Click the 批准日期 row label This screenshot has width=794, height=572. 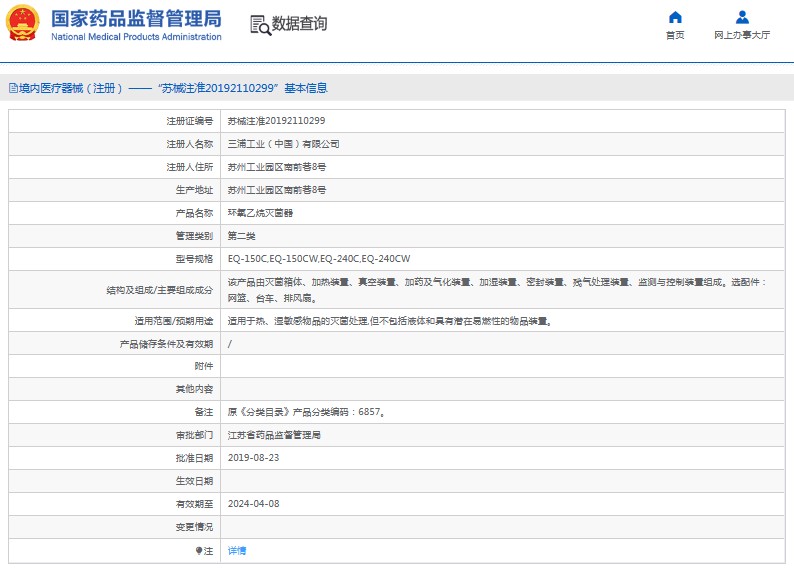pyautogui.click(x=194, y=458)
